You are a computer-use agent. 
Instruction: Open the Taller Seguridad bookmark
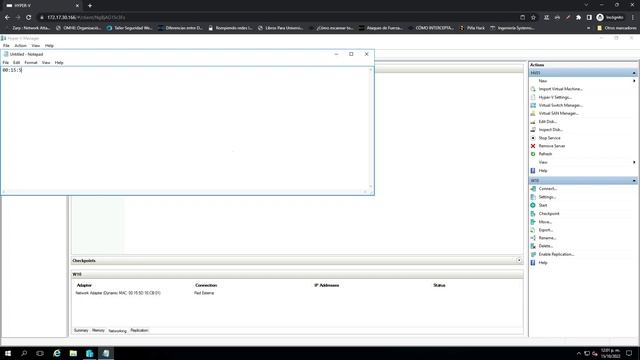coord(129,28)
